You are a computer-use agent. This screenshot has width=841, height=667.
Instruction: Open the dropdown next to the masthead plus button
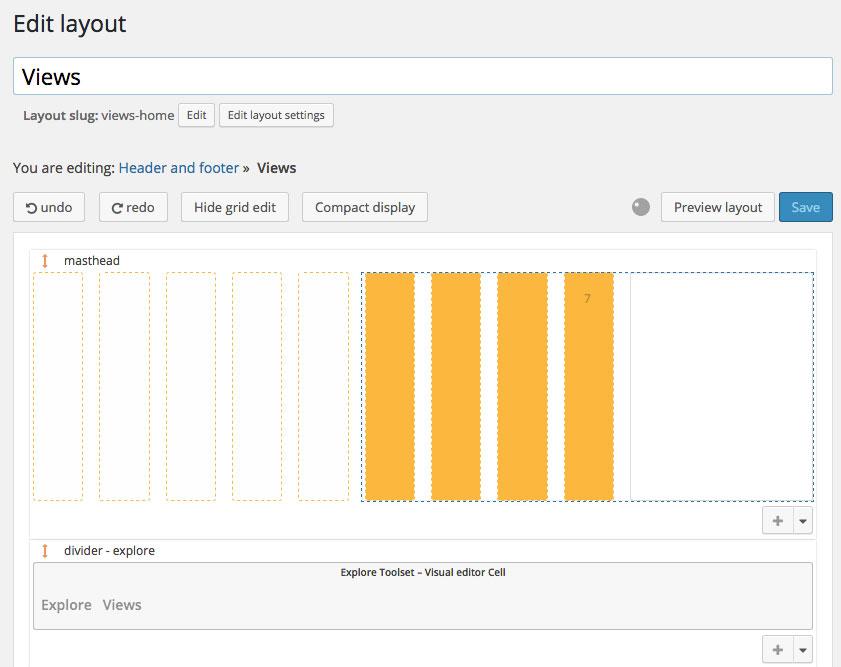click(802, 520)
